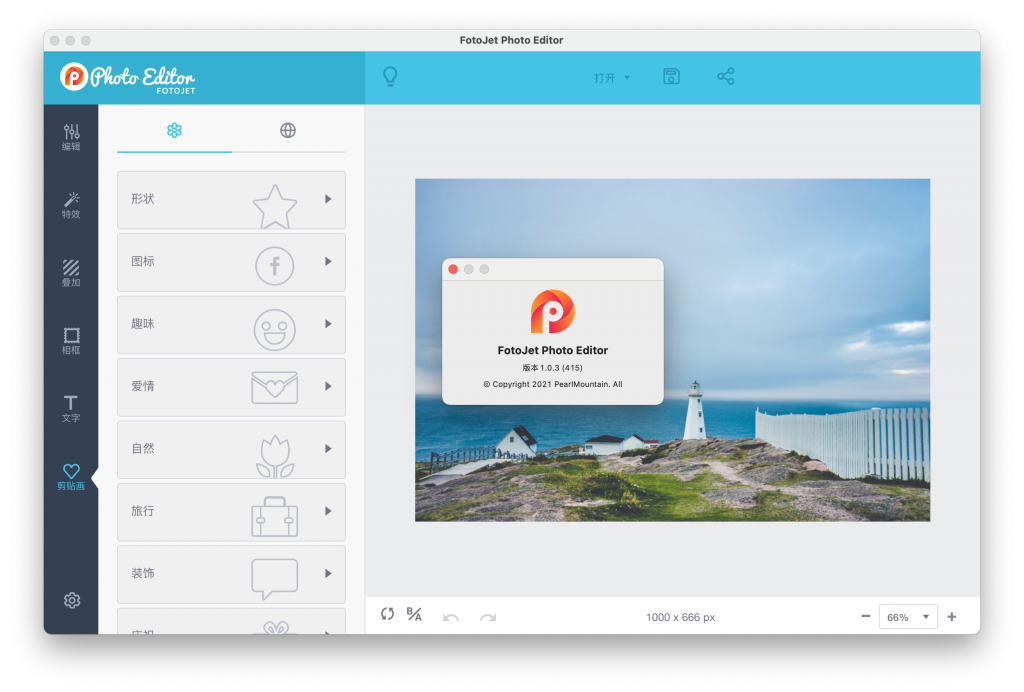Click the Photo Editor FotoJet logo
This screenshot has height=692, width=1024.
click(x=128, y=78)
